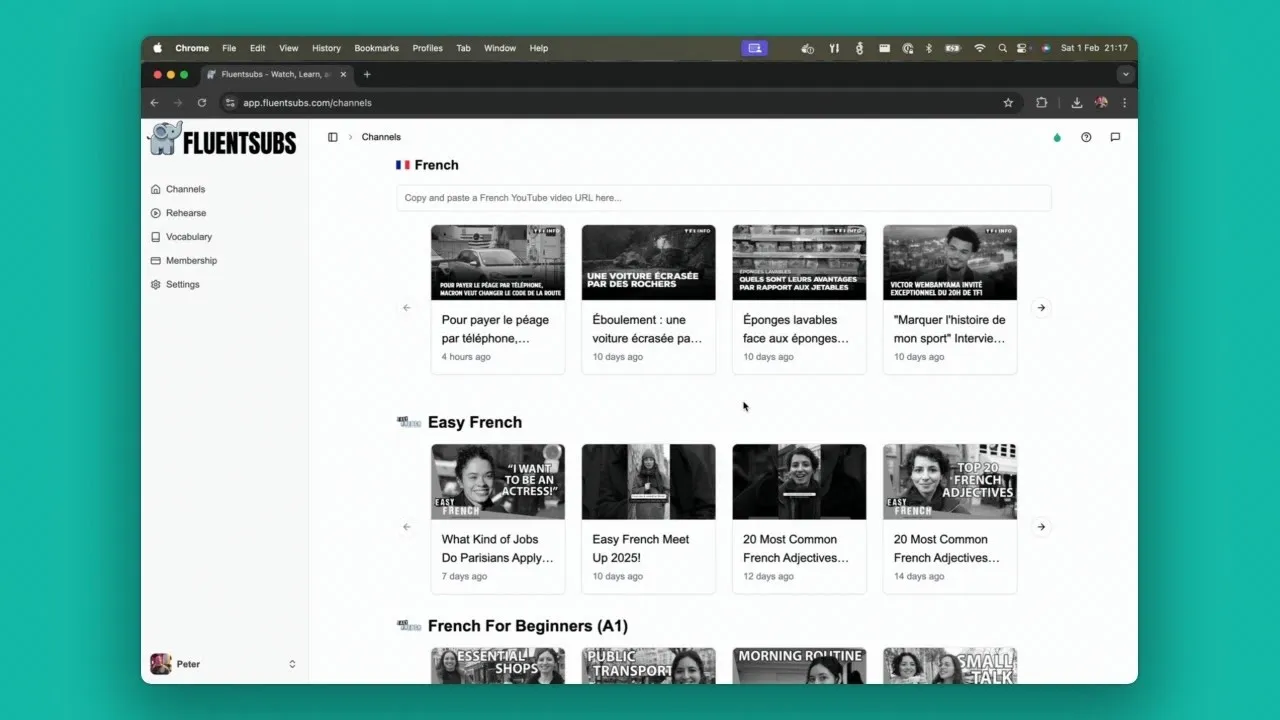
Task: Open the Apple menu
Action: click(157, 48)
